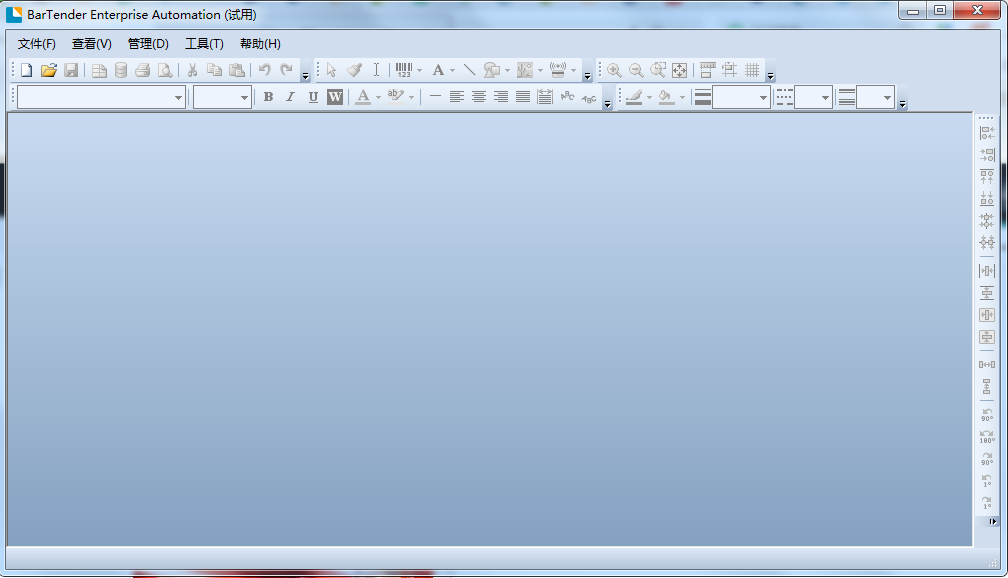Undo the last action

pos(264,70)
